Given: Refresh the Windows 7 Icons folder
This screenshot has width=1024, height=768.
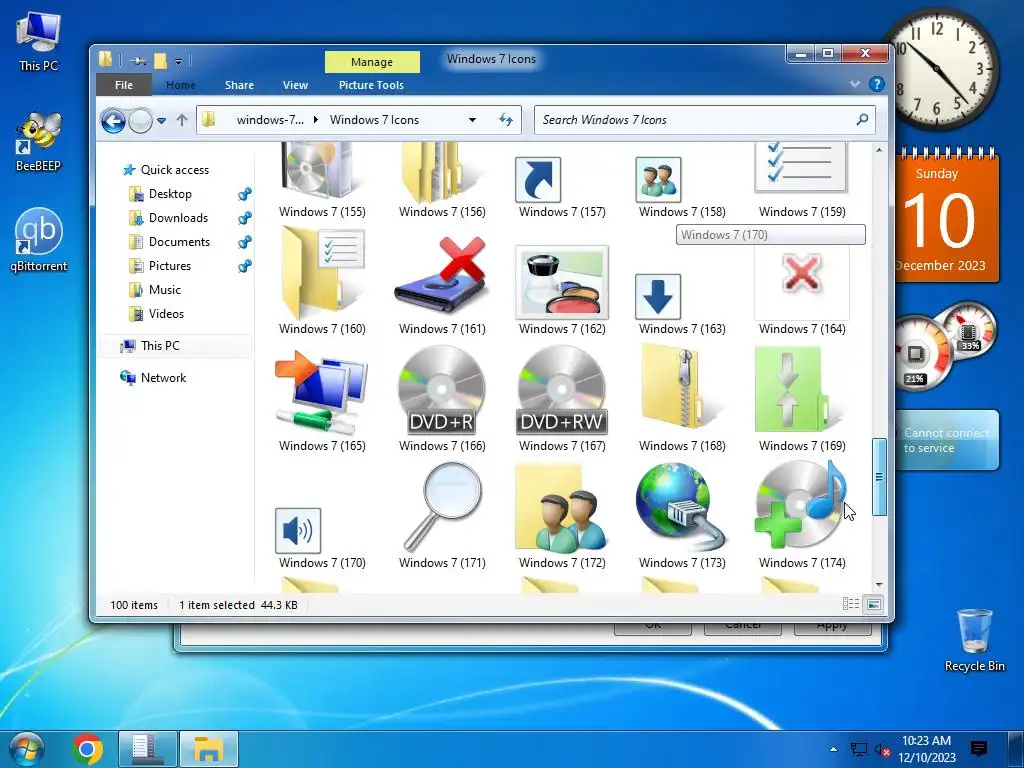Looking at the screenshot, I should tap(506, 120).
